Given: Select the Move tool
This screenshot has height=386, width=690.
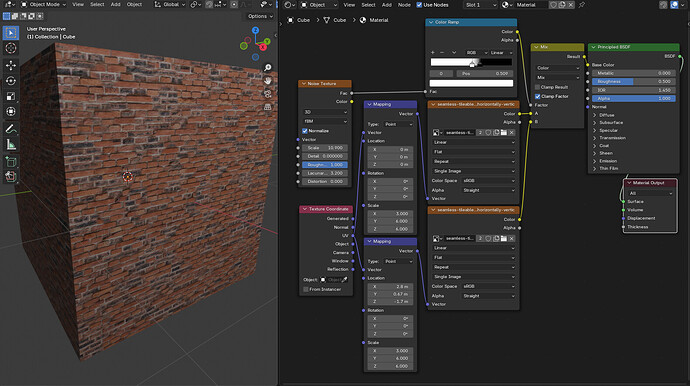Looking at the screenshot, I should tap(11, 65).
